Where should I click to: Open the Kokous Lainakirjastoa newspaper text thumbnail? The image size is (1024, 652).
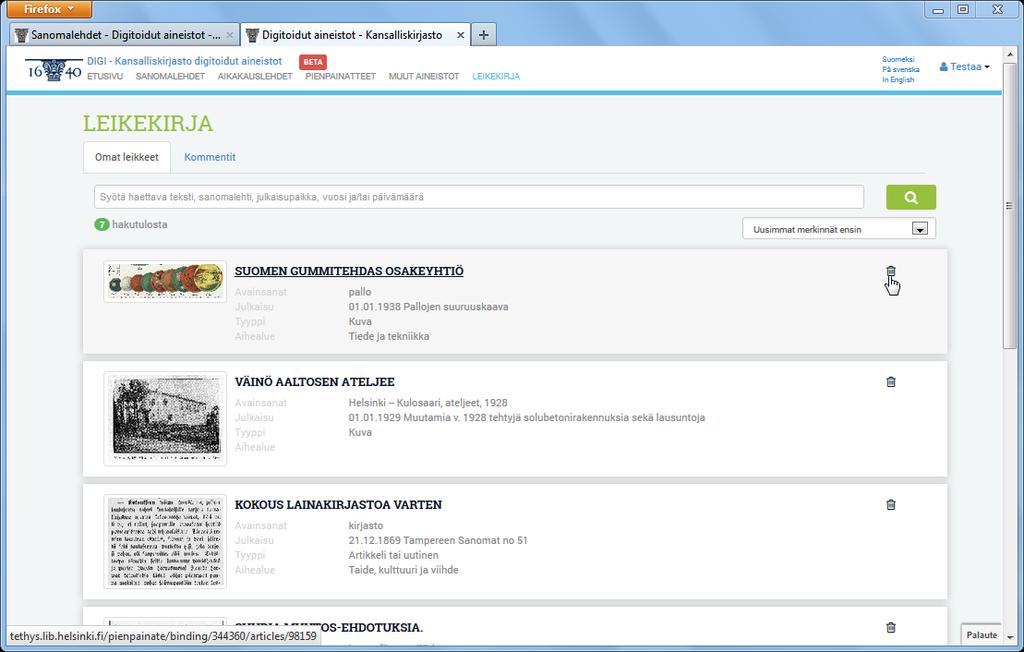coord(165,542)
